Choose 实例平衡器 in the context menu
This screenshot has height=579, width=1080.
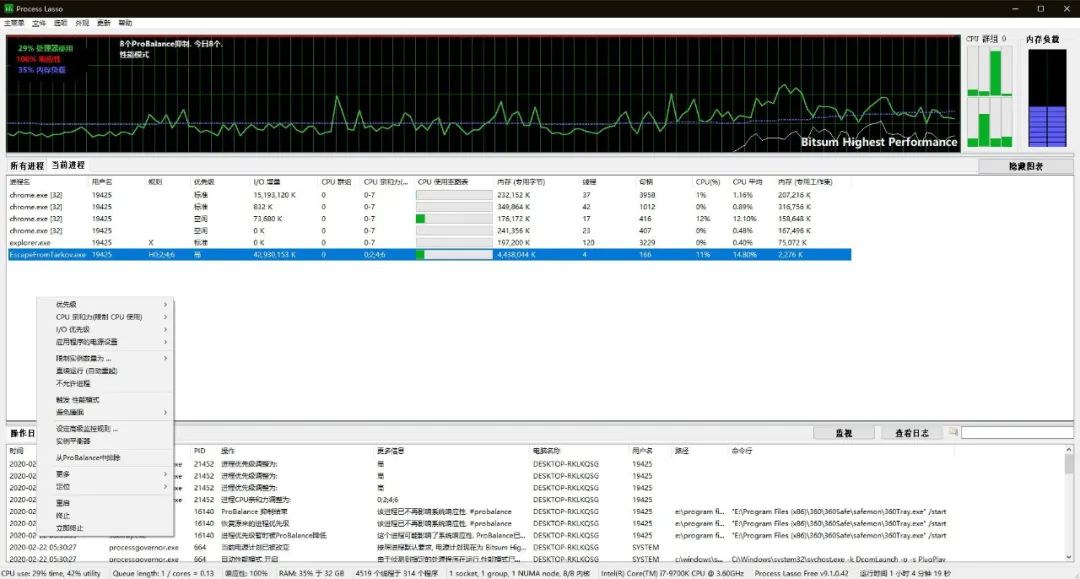[105, 441]
